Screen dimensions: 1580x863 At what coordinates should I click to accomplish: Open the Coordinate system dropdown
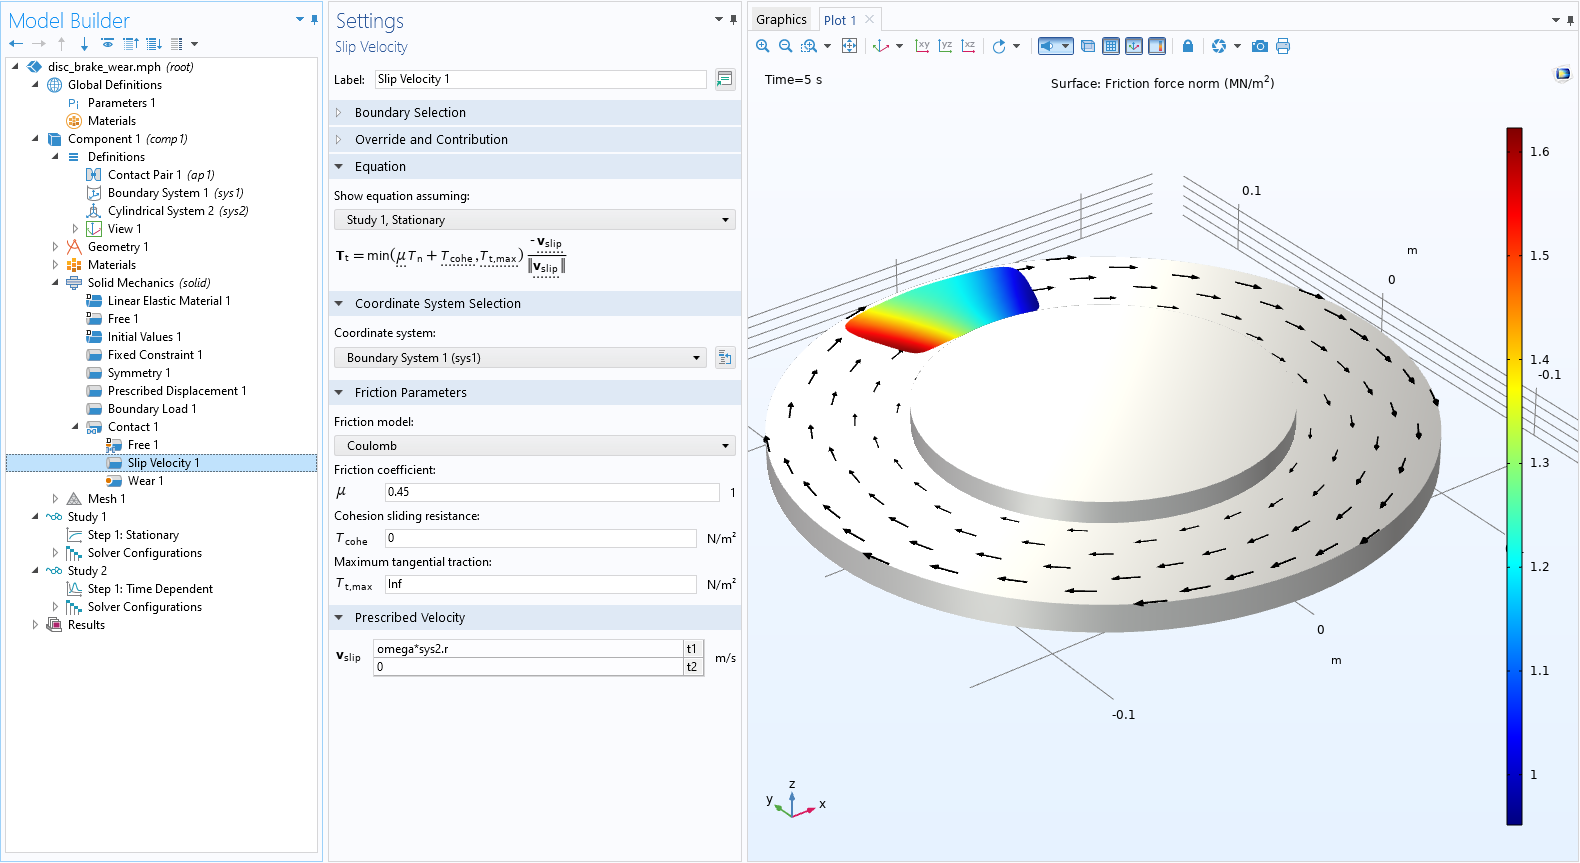click(520, 358)
